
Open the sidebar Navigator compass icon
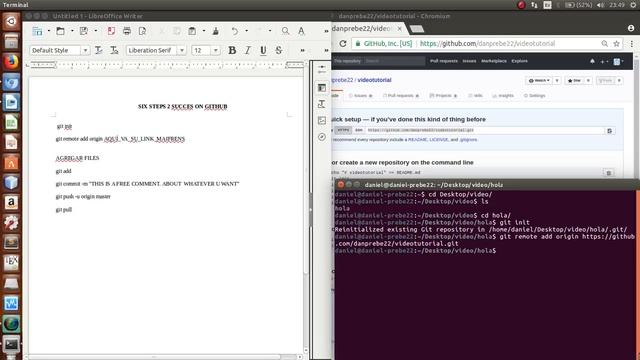pos(322,137)
